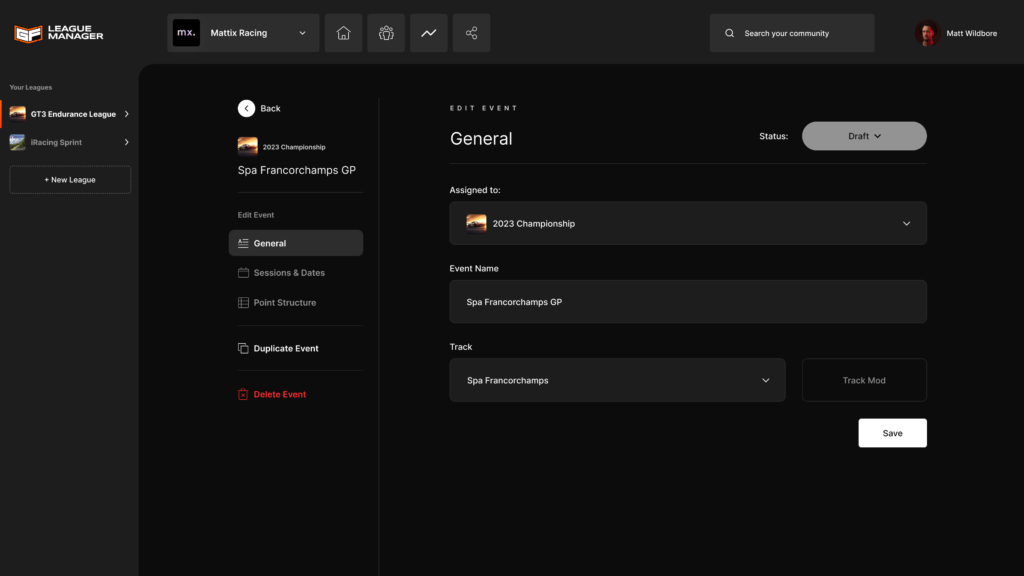
Task: Click the share icon in top bar
Action: (471, 33)
